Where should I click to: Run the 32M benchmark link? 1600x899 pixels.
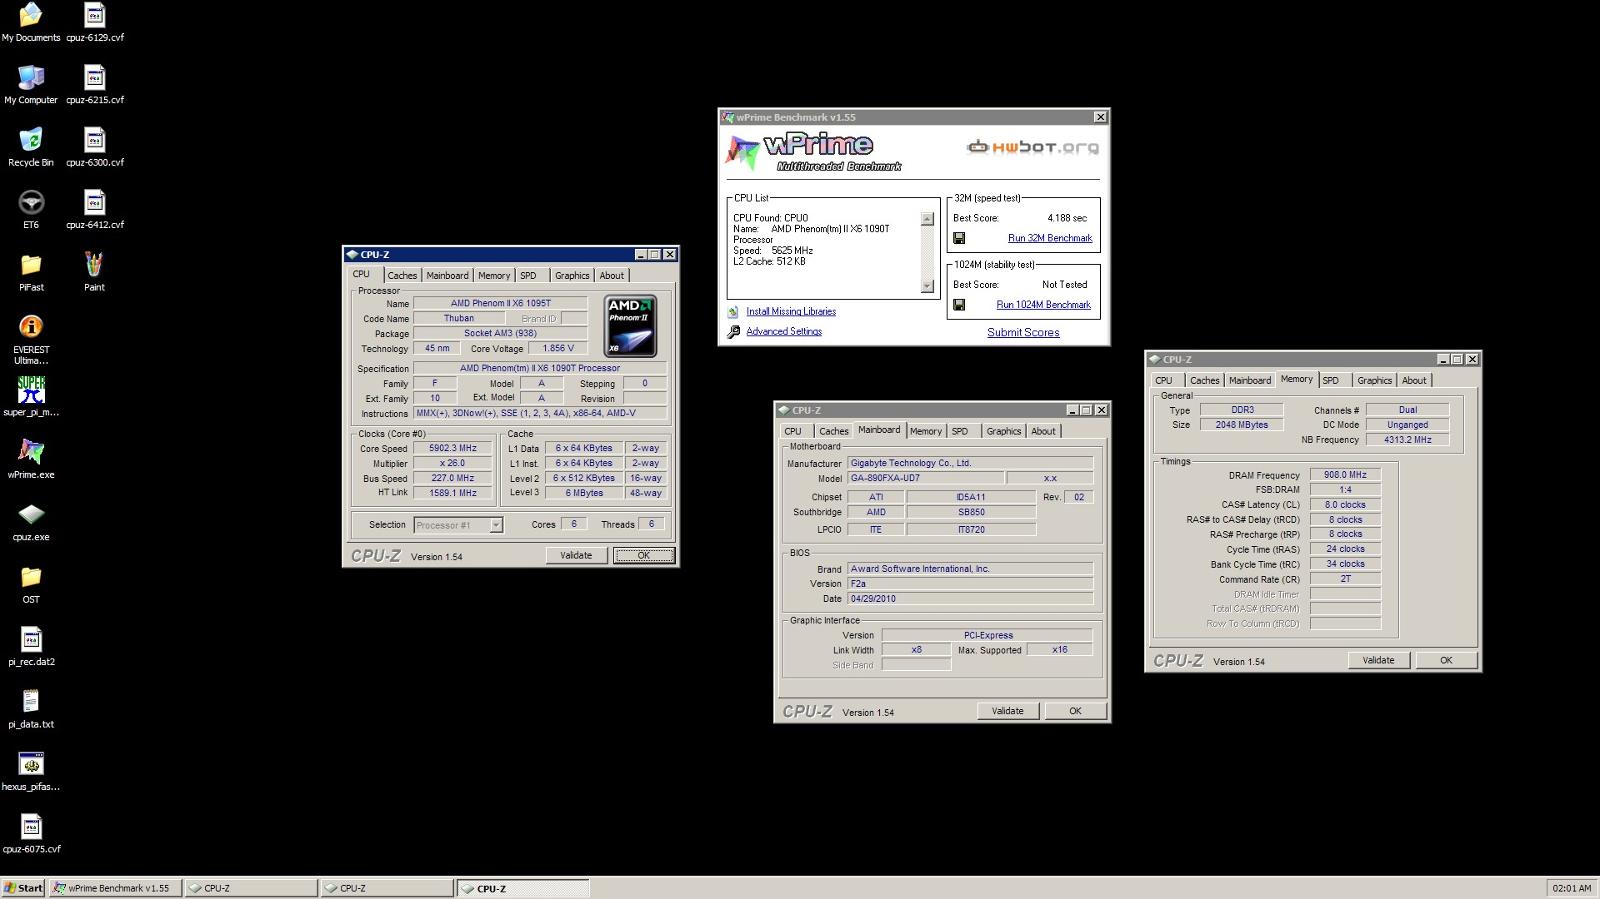[1050, 238]
